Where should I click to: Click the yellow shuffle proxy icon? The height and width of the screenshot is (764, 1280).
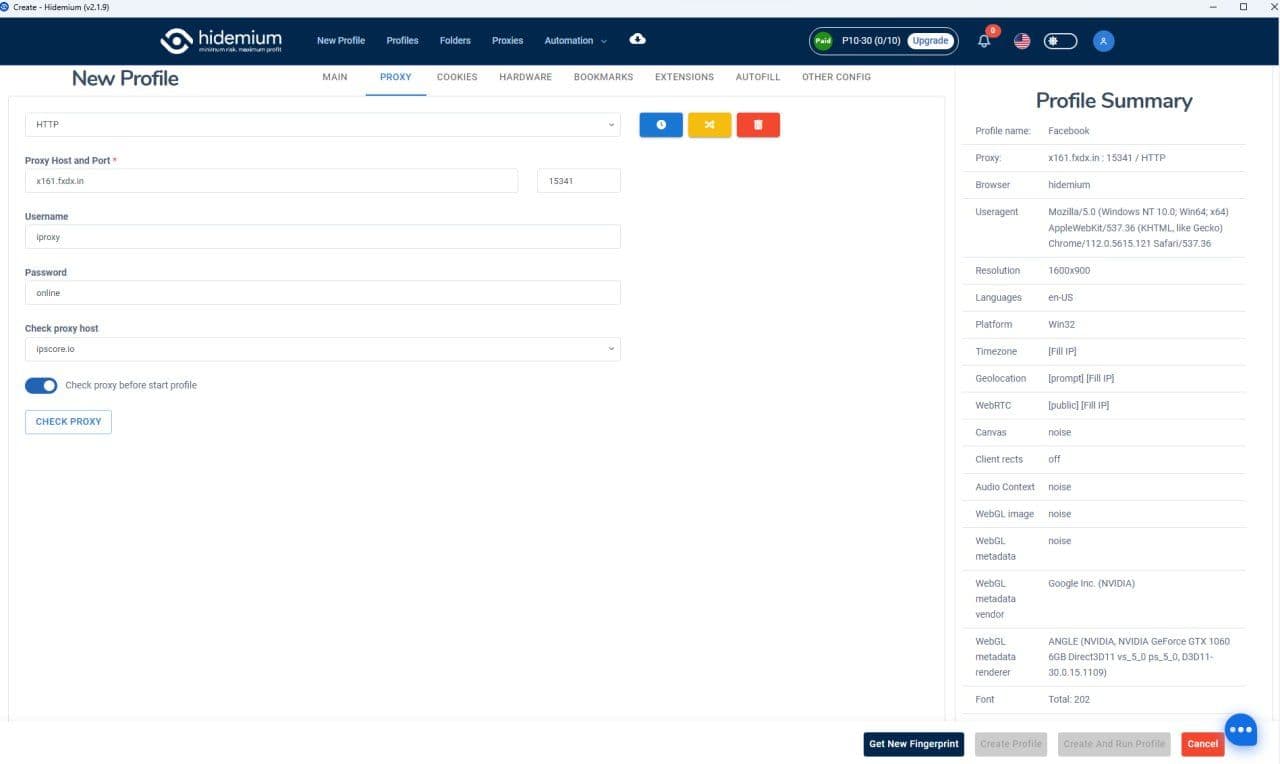(x=709, y=125)
